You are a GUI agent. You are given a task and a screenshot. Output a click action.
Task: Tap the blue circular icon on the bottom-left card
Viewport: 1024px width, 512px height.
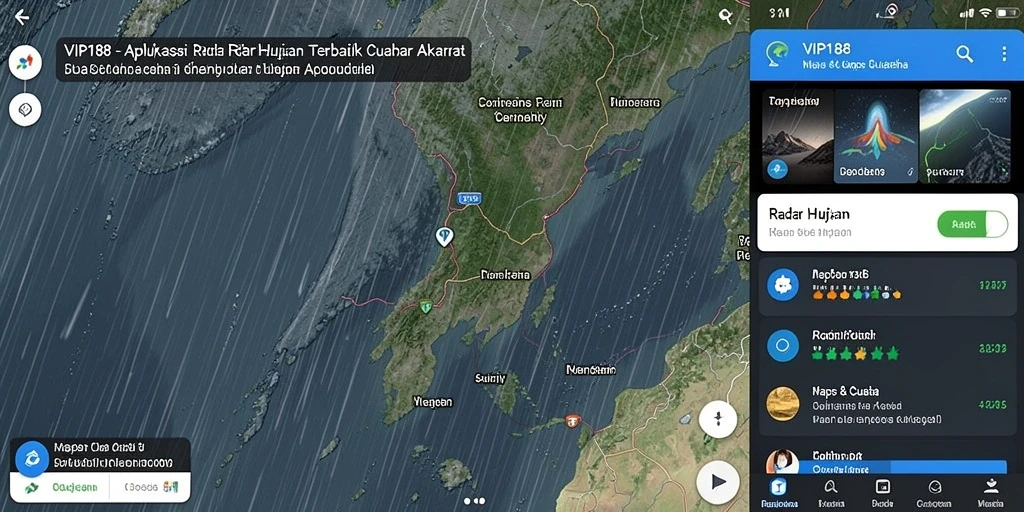pos(32,458)
